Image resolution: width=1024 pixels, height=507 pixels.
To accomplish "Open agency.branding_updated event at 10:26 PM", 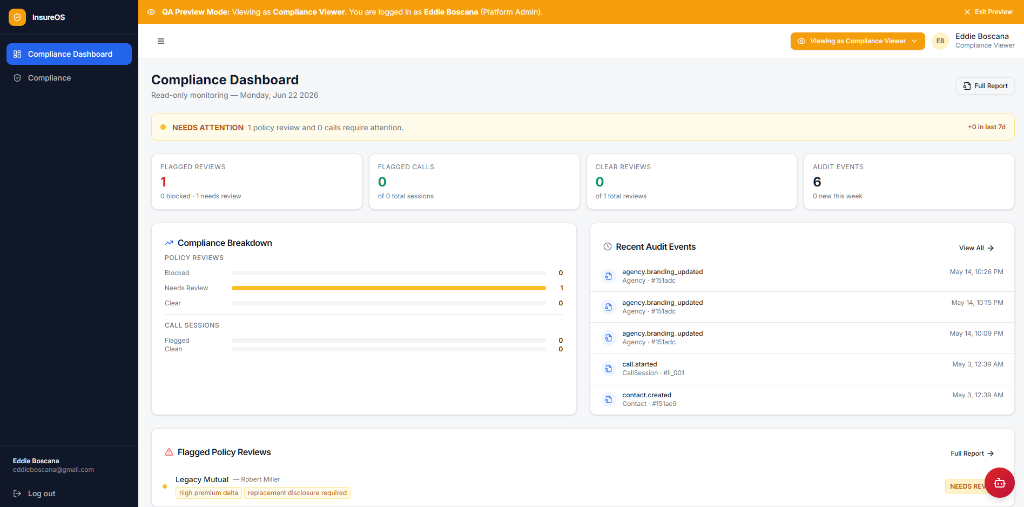I will pyautogui.click(x=802, y=276).
